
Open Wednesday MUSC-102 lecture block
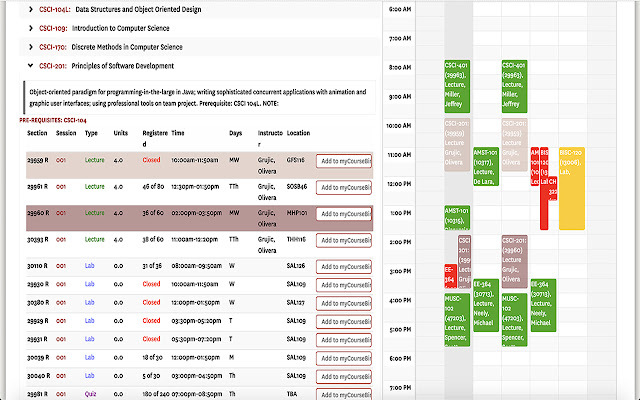(514, 320)
